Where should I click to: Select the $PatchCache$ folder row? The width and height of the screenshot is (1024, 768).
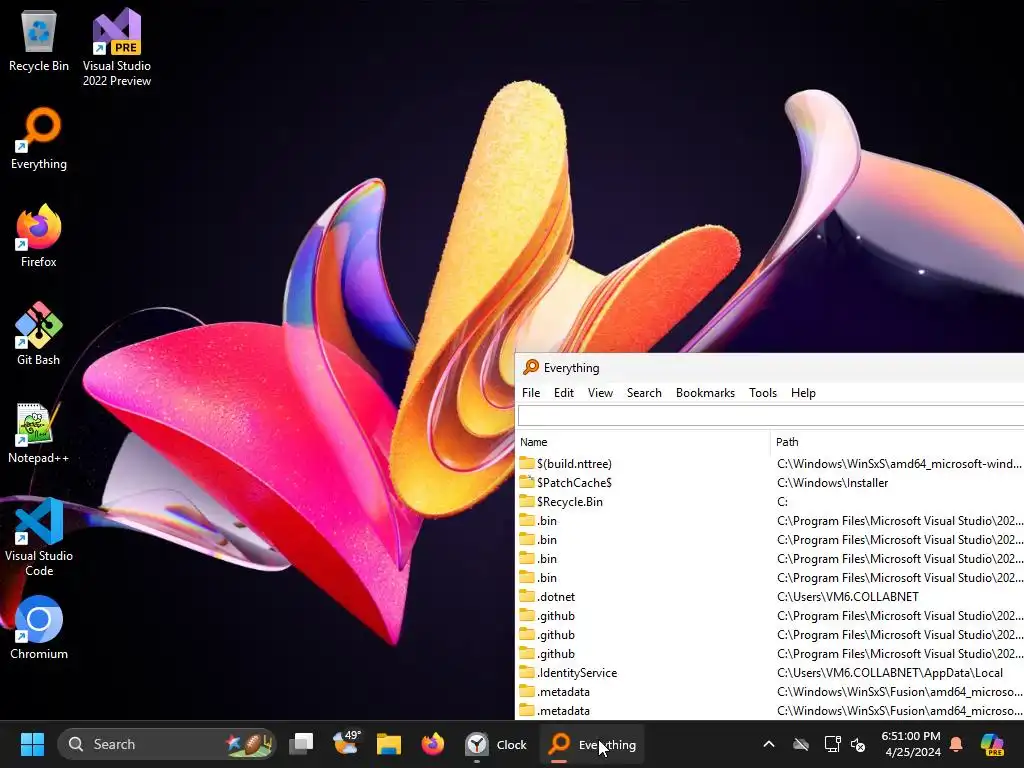771,483
